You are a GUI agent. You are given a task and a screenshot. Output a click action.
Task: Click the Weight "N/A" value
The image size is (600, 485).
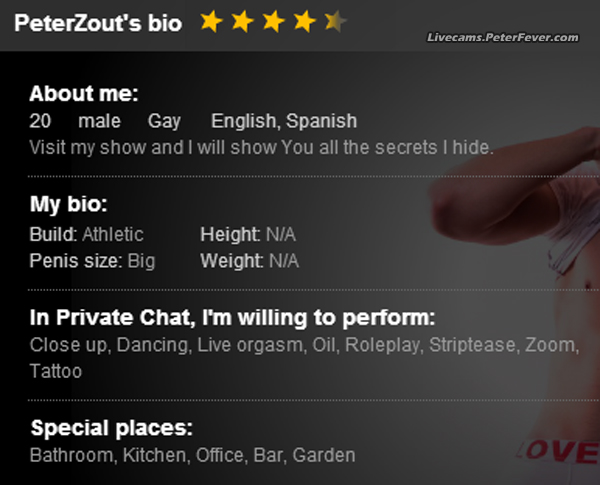[283, 261]
